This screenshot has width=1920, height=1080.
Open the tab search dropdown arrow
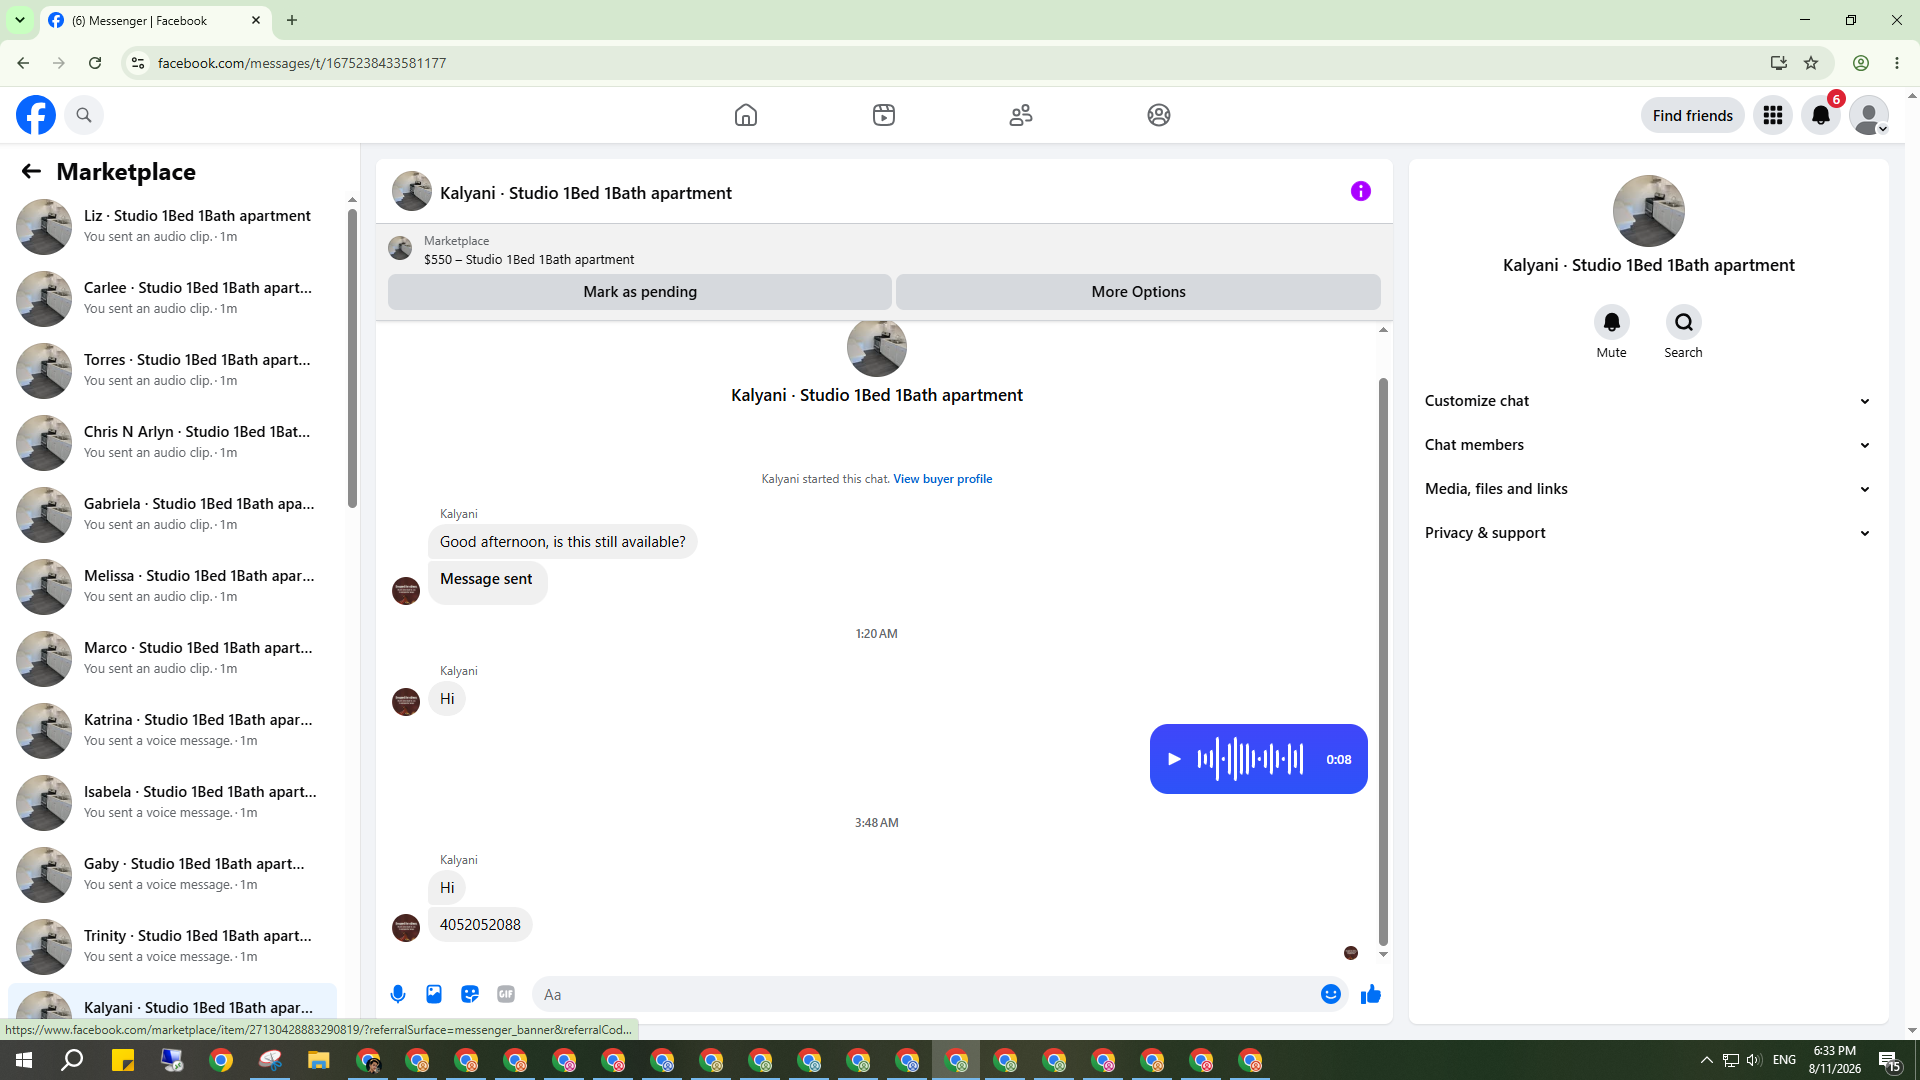point(20,20)
